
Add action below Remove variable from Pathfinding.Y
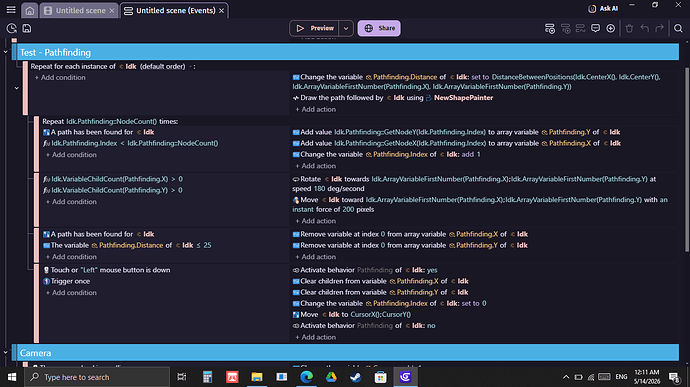[x=315, y=257]
